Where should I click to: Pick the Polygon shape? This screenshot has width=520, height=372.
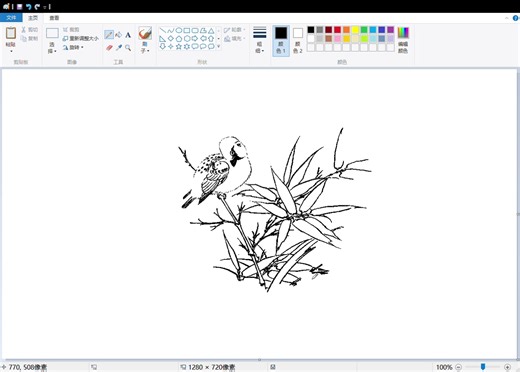coord(203,31)
